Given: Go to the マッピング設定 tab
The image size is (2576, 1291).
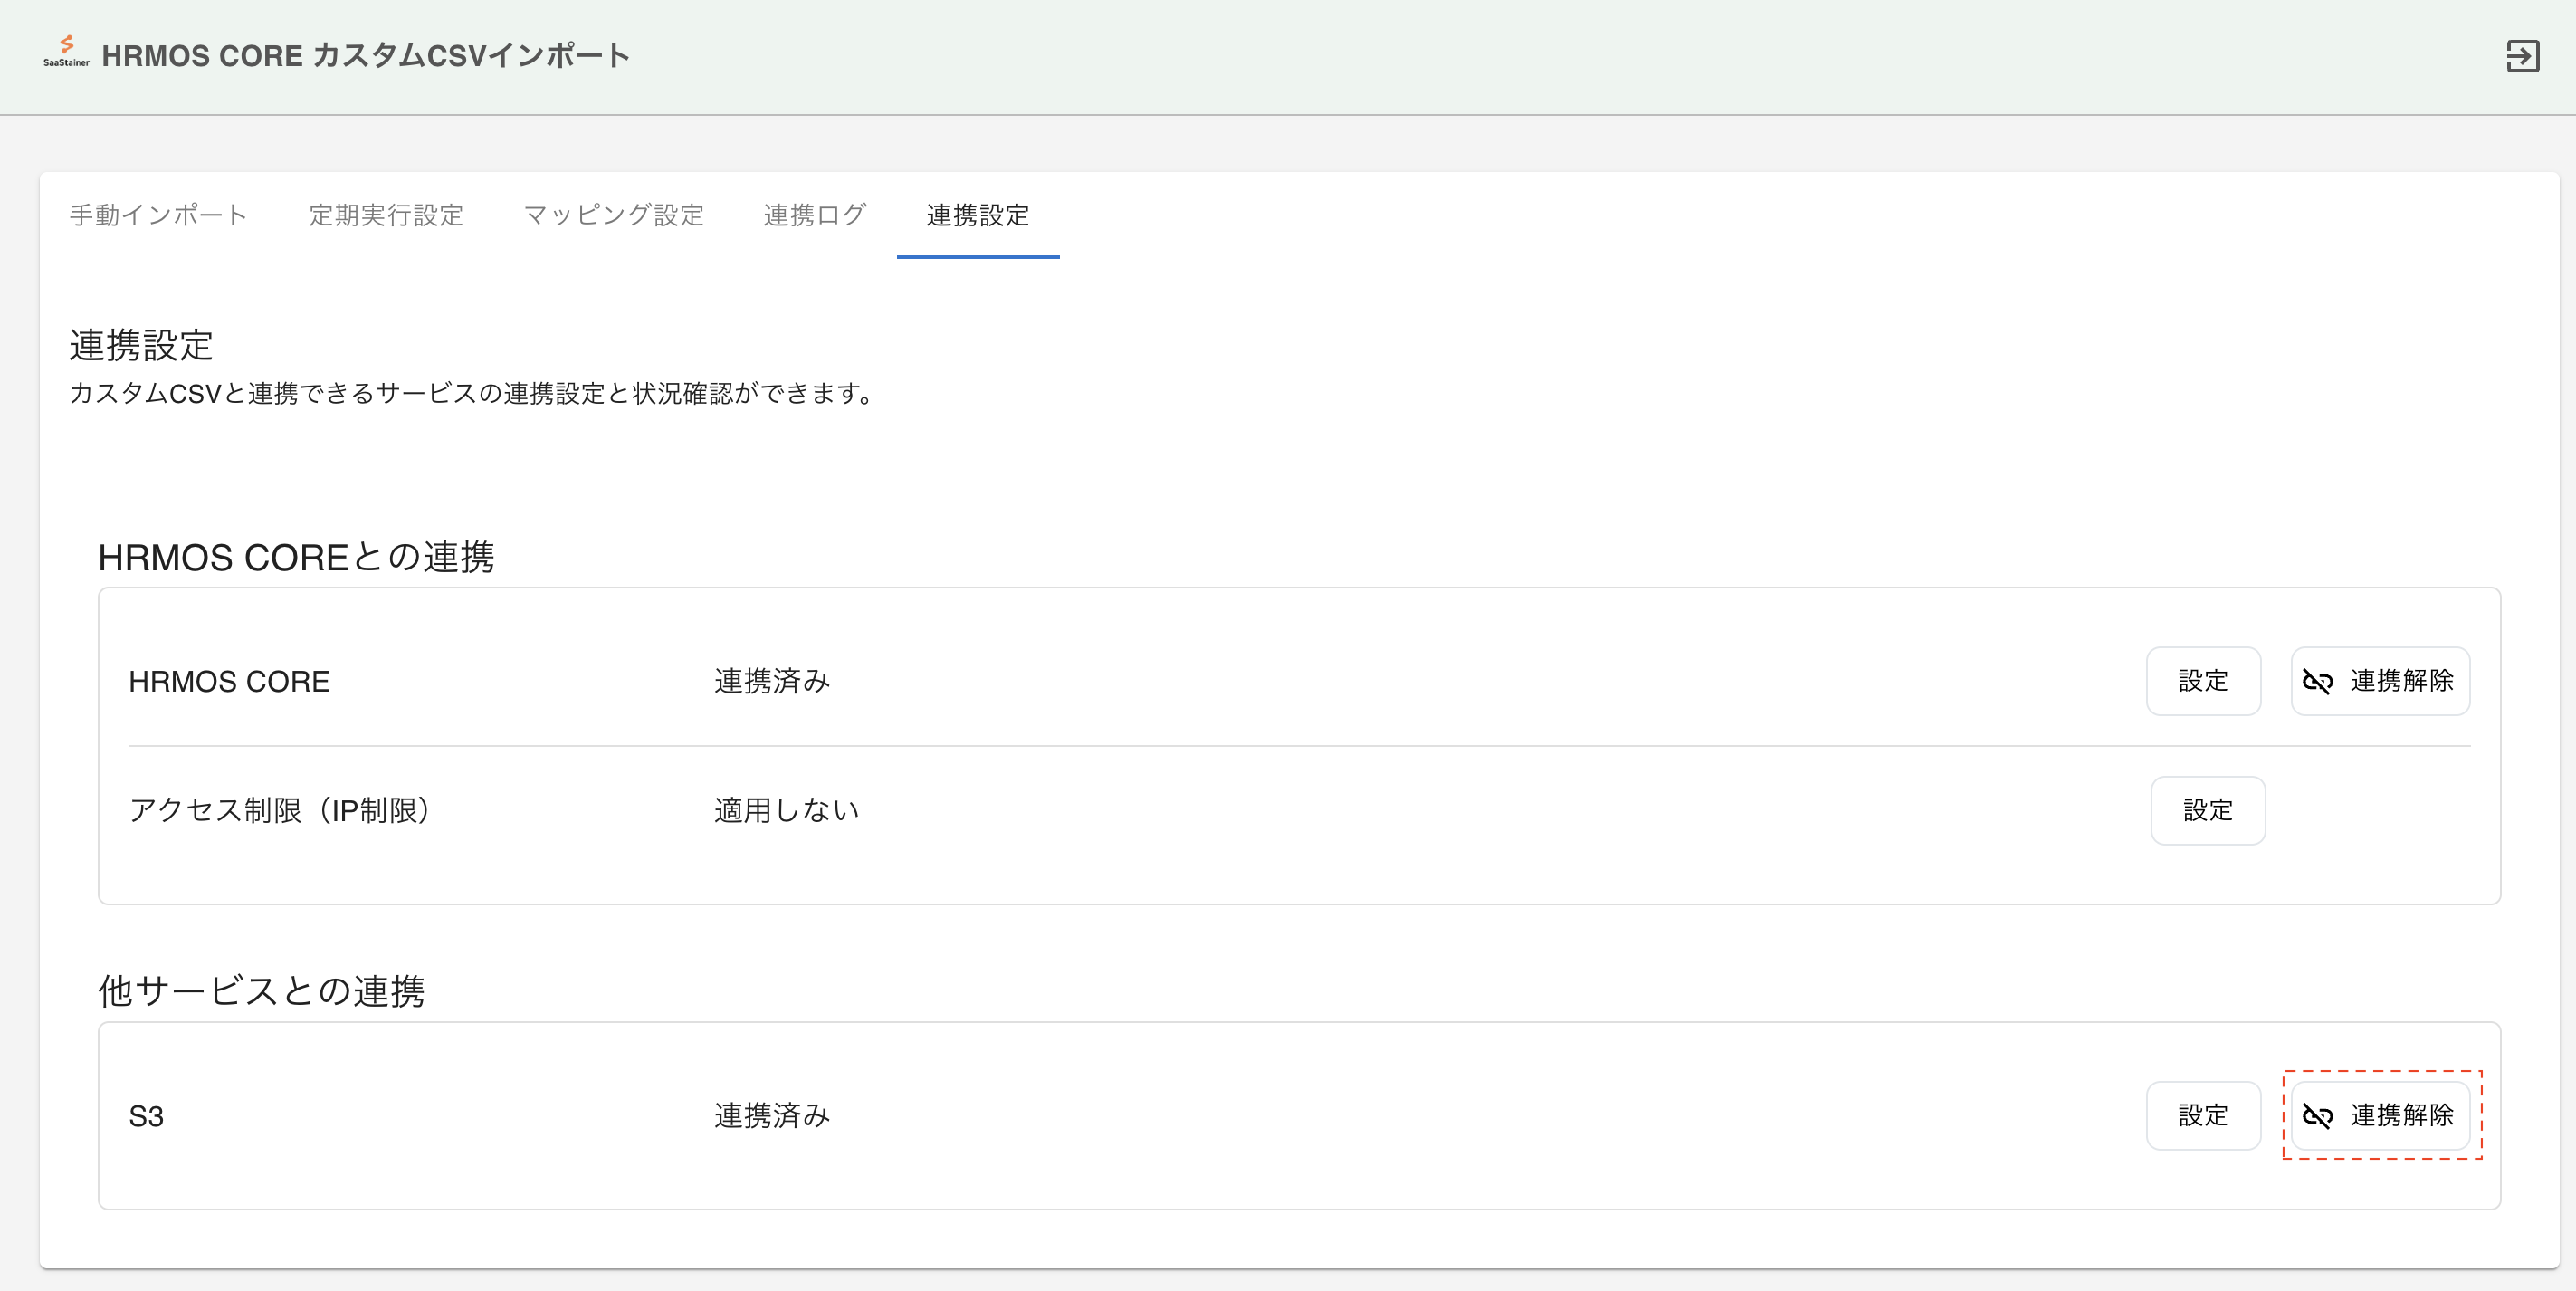Looking at the screenshot, I should pyautogui.click(x=613, y=215).
